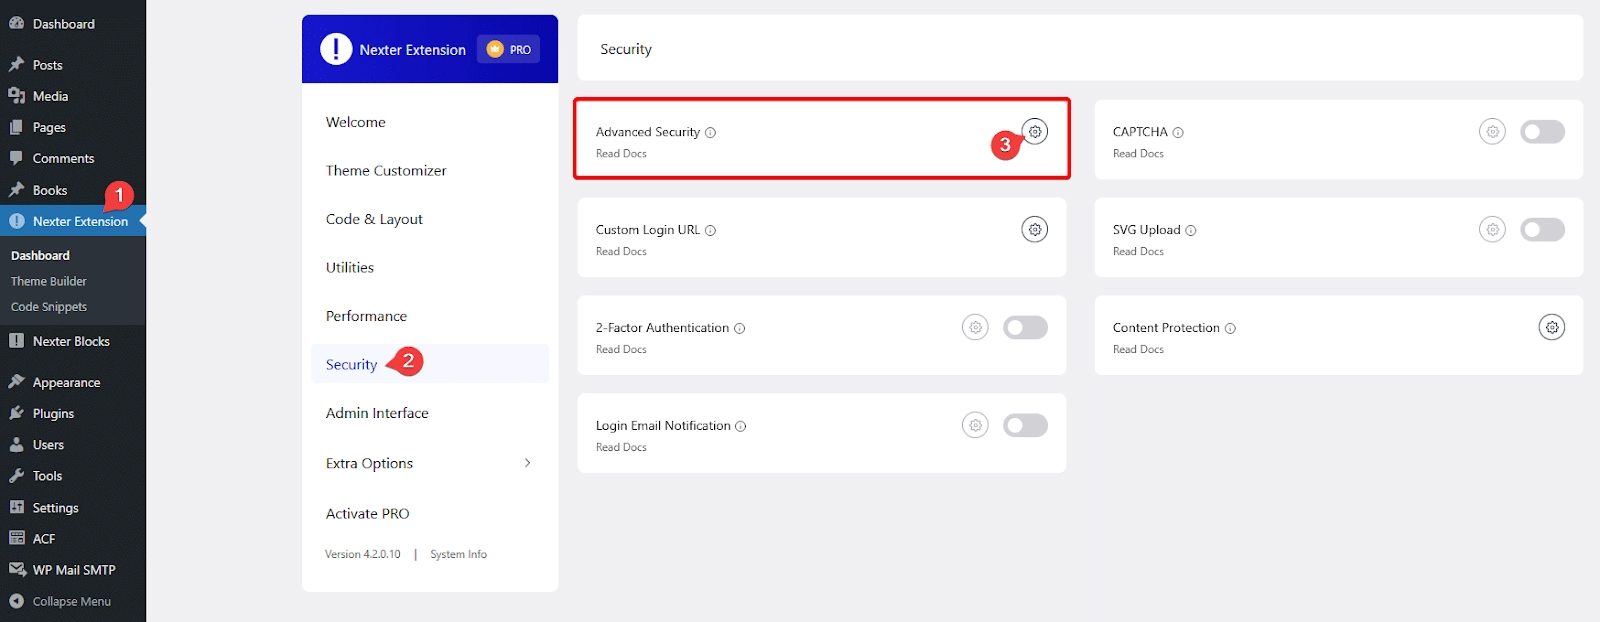This screenshot has width=1600, height=622.
Task: Click the PRO badge in the header
Action: point(508,48)
